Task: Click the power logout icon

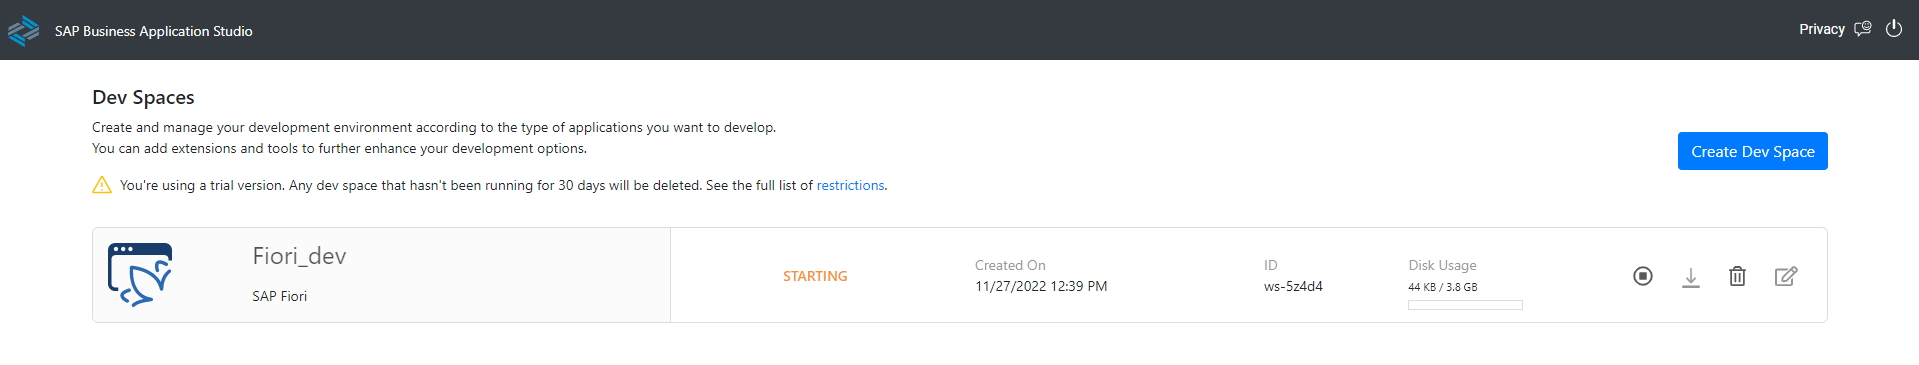Action: [x=1894, y=29]
